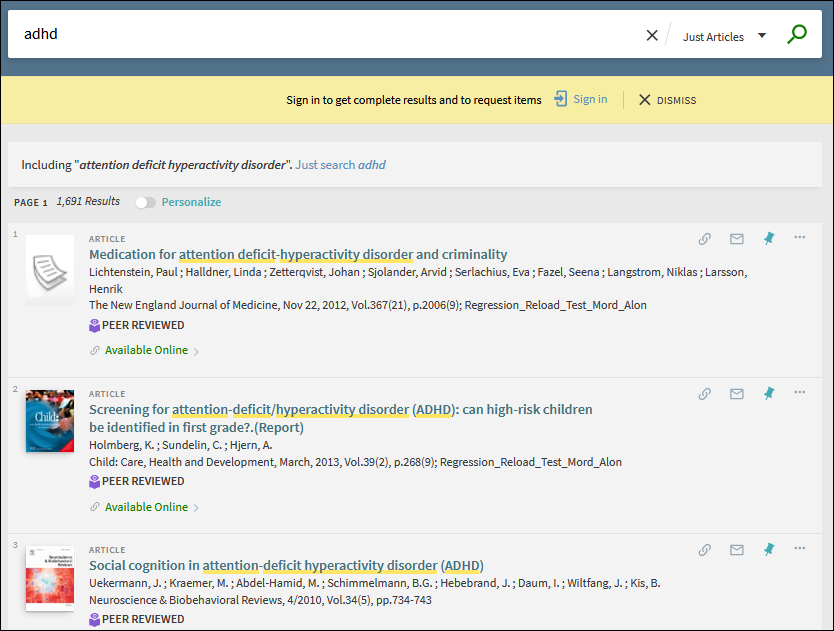Viewport: 834px width, 631px height.
Task: Clear the search box with the X icon
Action: coord(652,35)
